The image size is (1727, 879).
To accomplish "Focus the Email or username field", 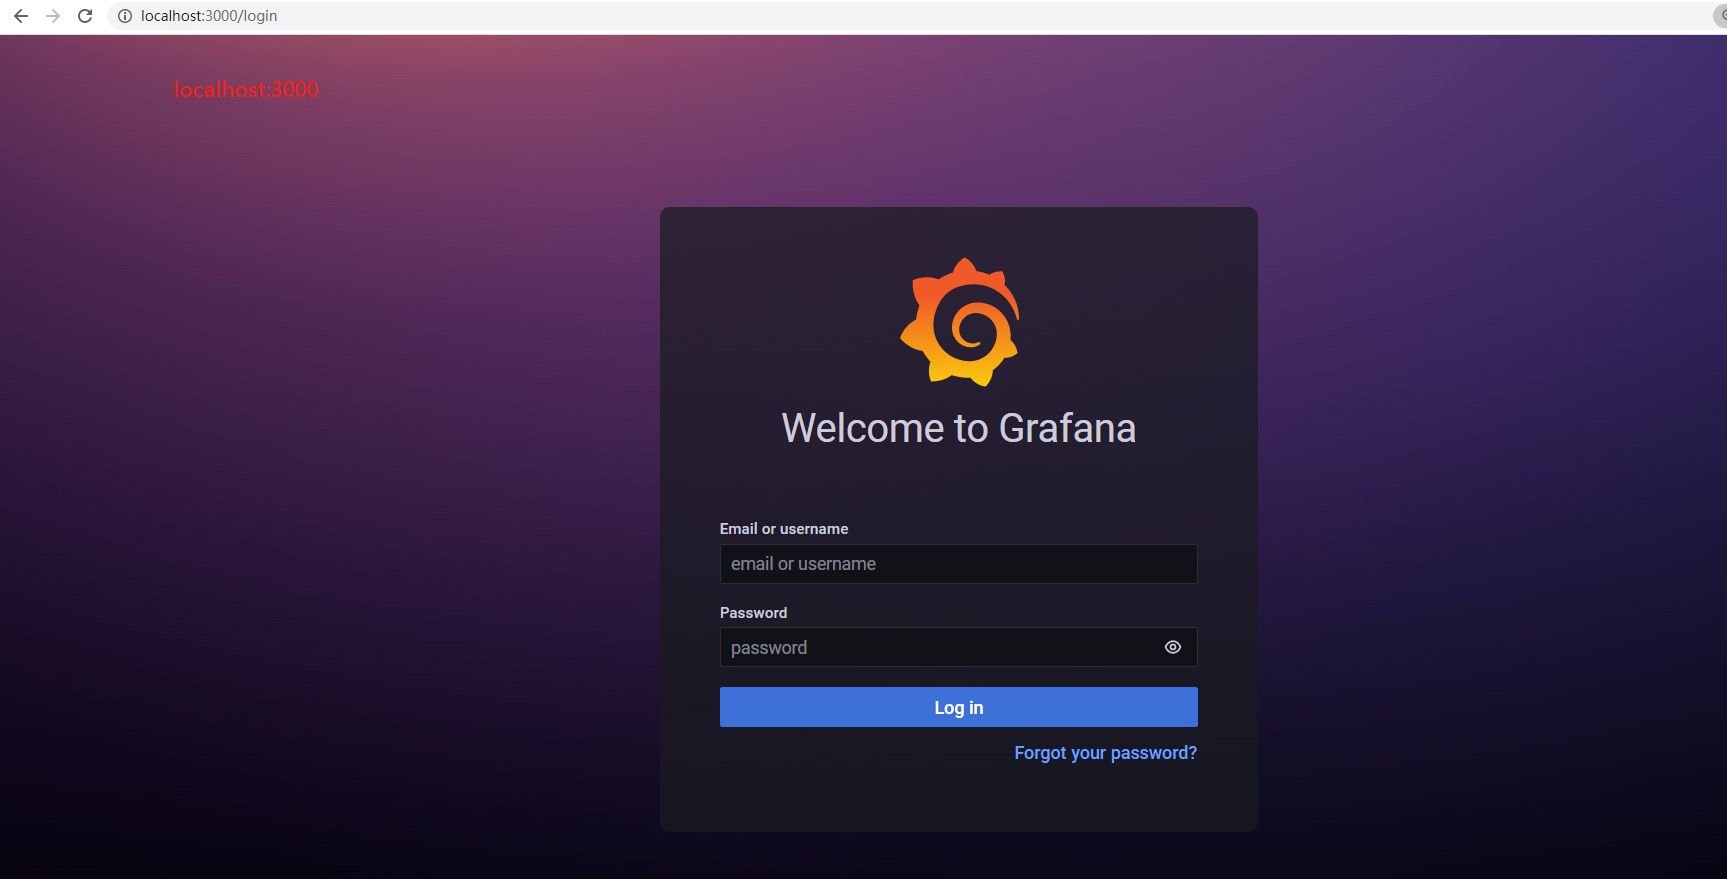I will (x=958, y=564).
